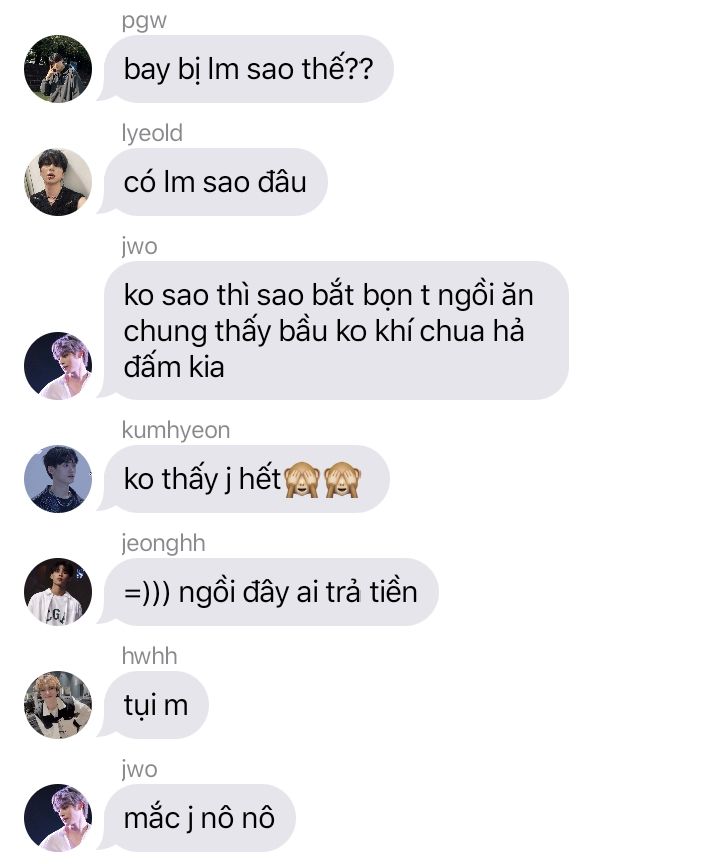This screenshot has height=864, width=720.
Task: Select the 'bay bị lm sao thế??' message bubble
Action: pos(246,69)
